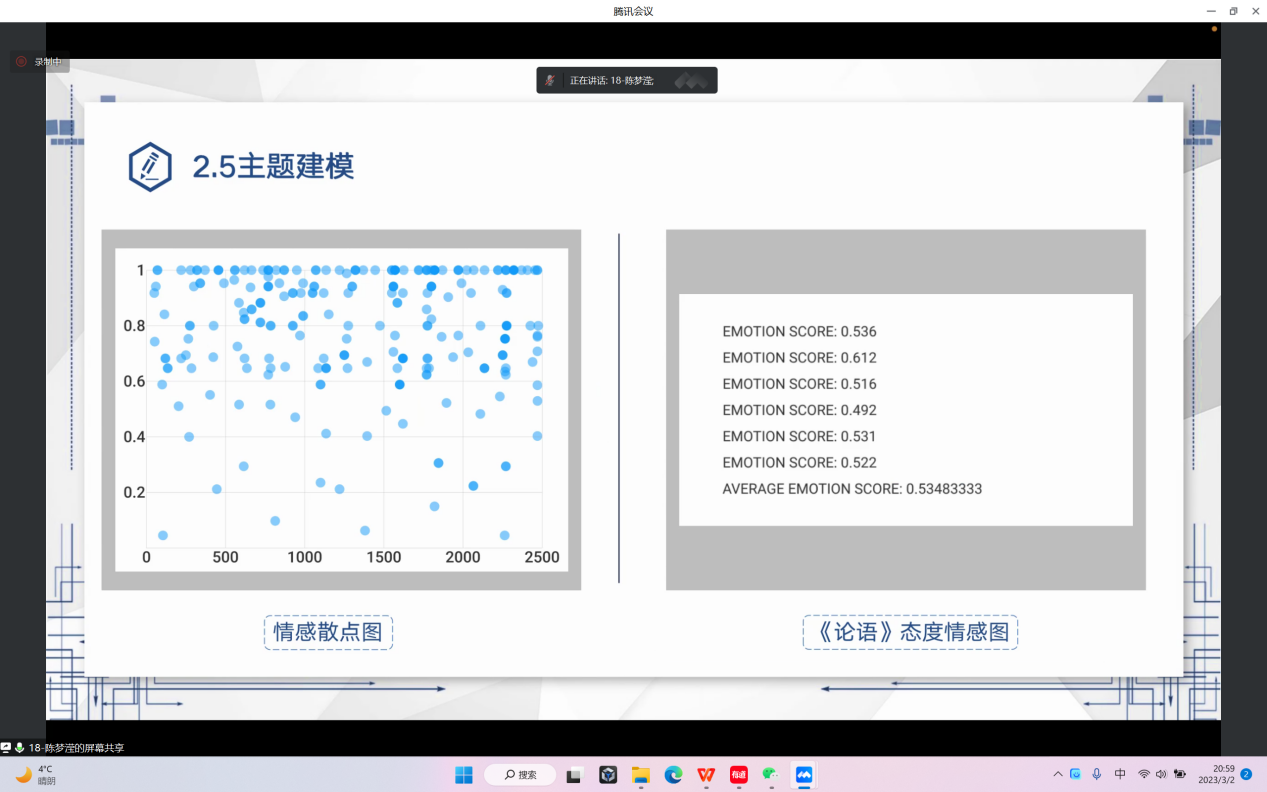Image resolution: width=1267 pixels, height=792 pixels.
Task: Open Task View in the taskbar
Action: (x=575, y=775)
